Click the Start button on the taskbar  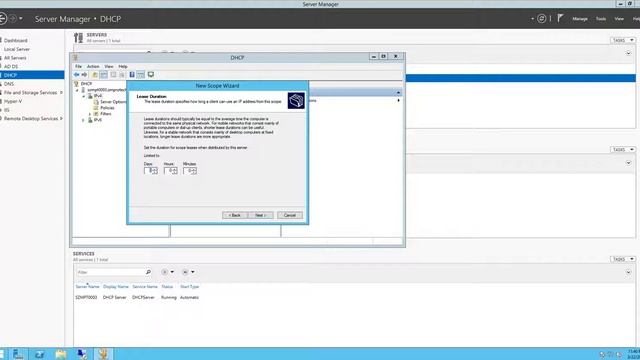(2, 354)
